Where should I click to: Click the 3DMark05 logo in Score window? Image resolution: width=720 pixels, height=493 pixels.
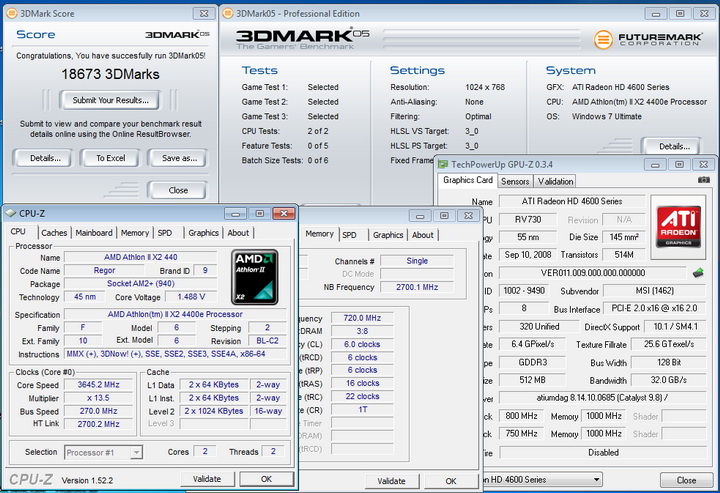177,34
